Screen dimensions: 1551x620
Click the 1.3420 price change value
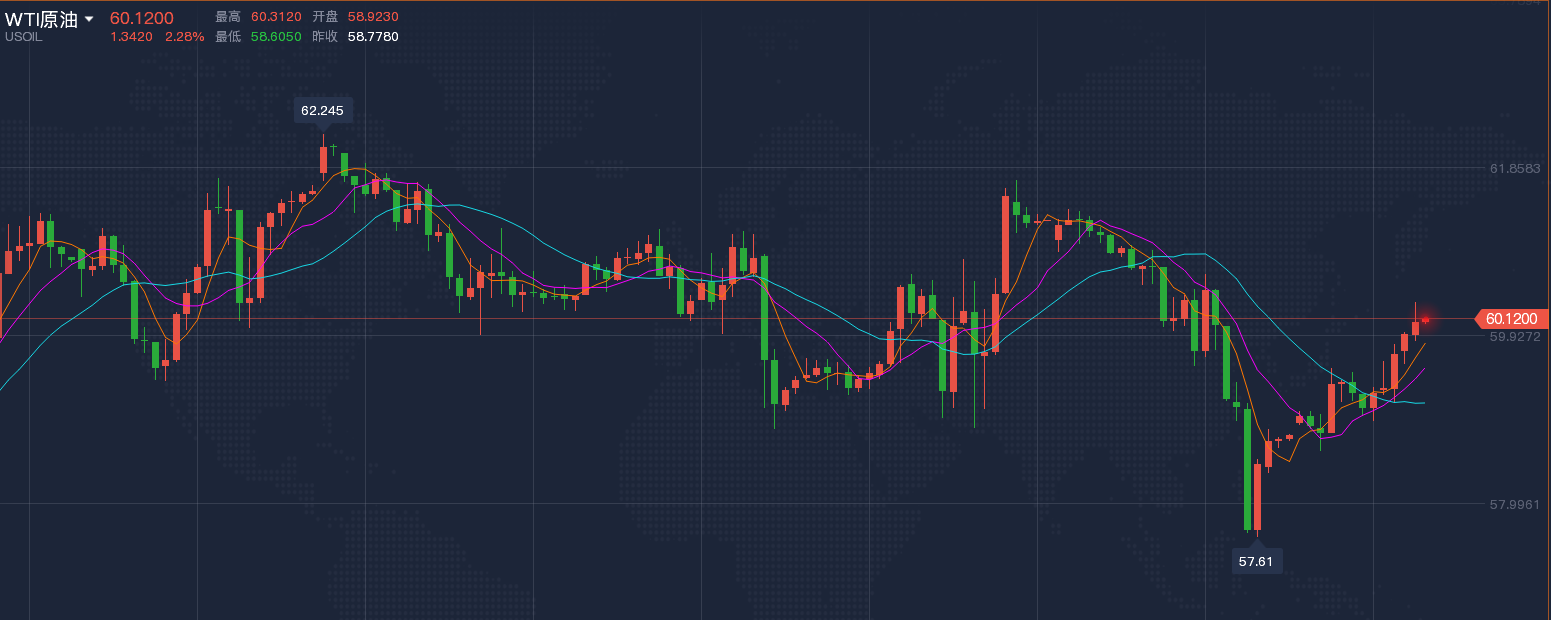131,37
